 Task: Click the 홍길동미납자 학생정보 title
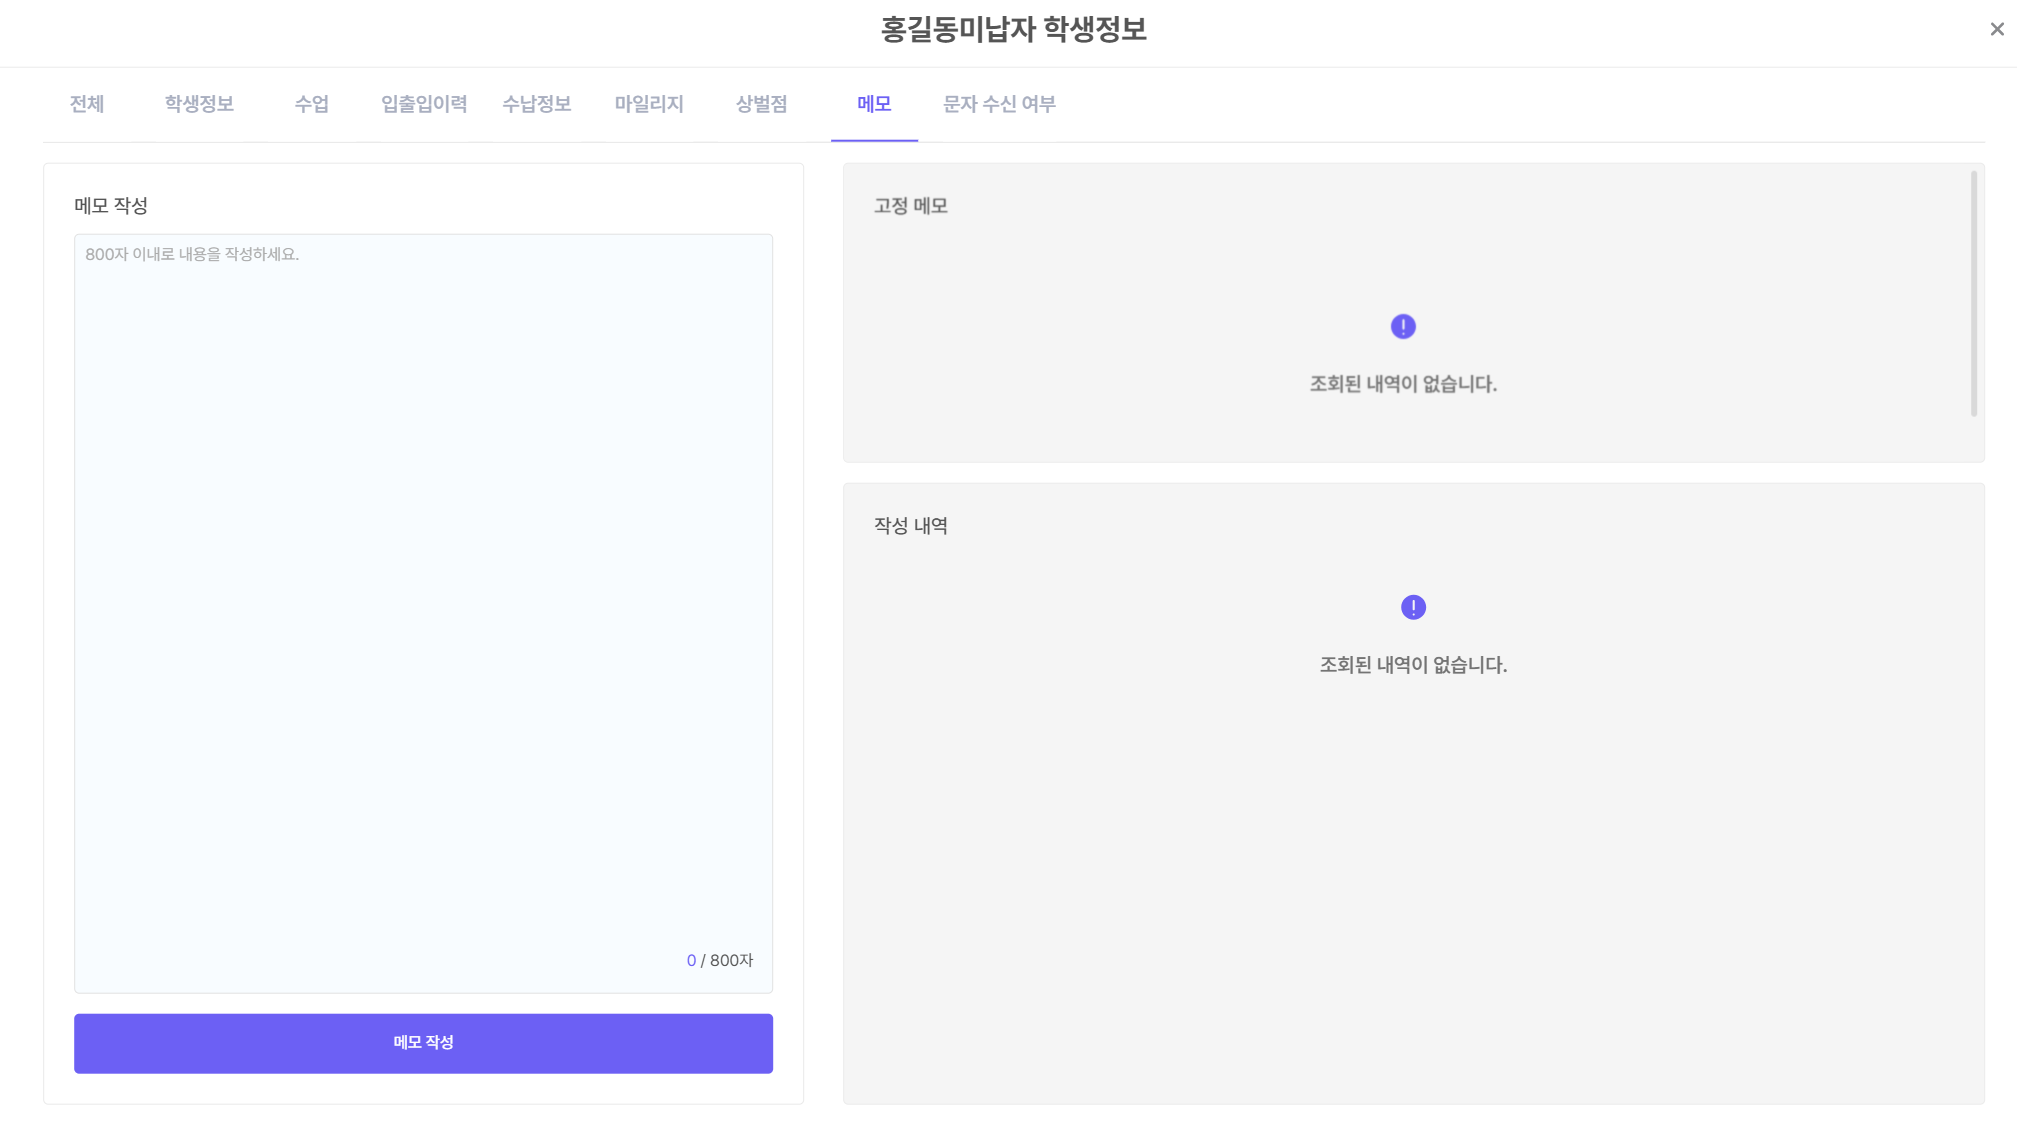(1012, 30)
